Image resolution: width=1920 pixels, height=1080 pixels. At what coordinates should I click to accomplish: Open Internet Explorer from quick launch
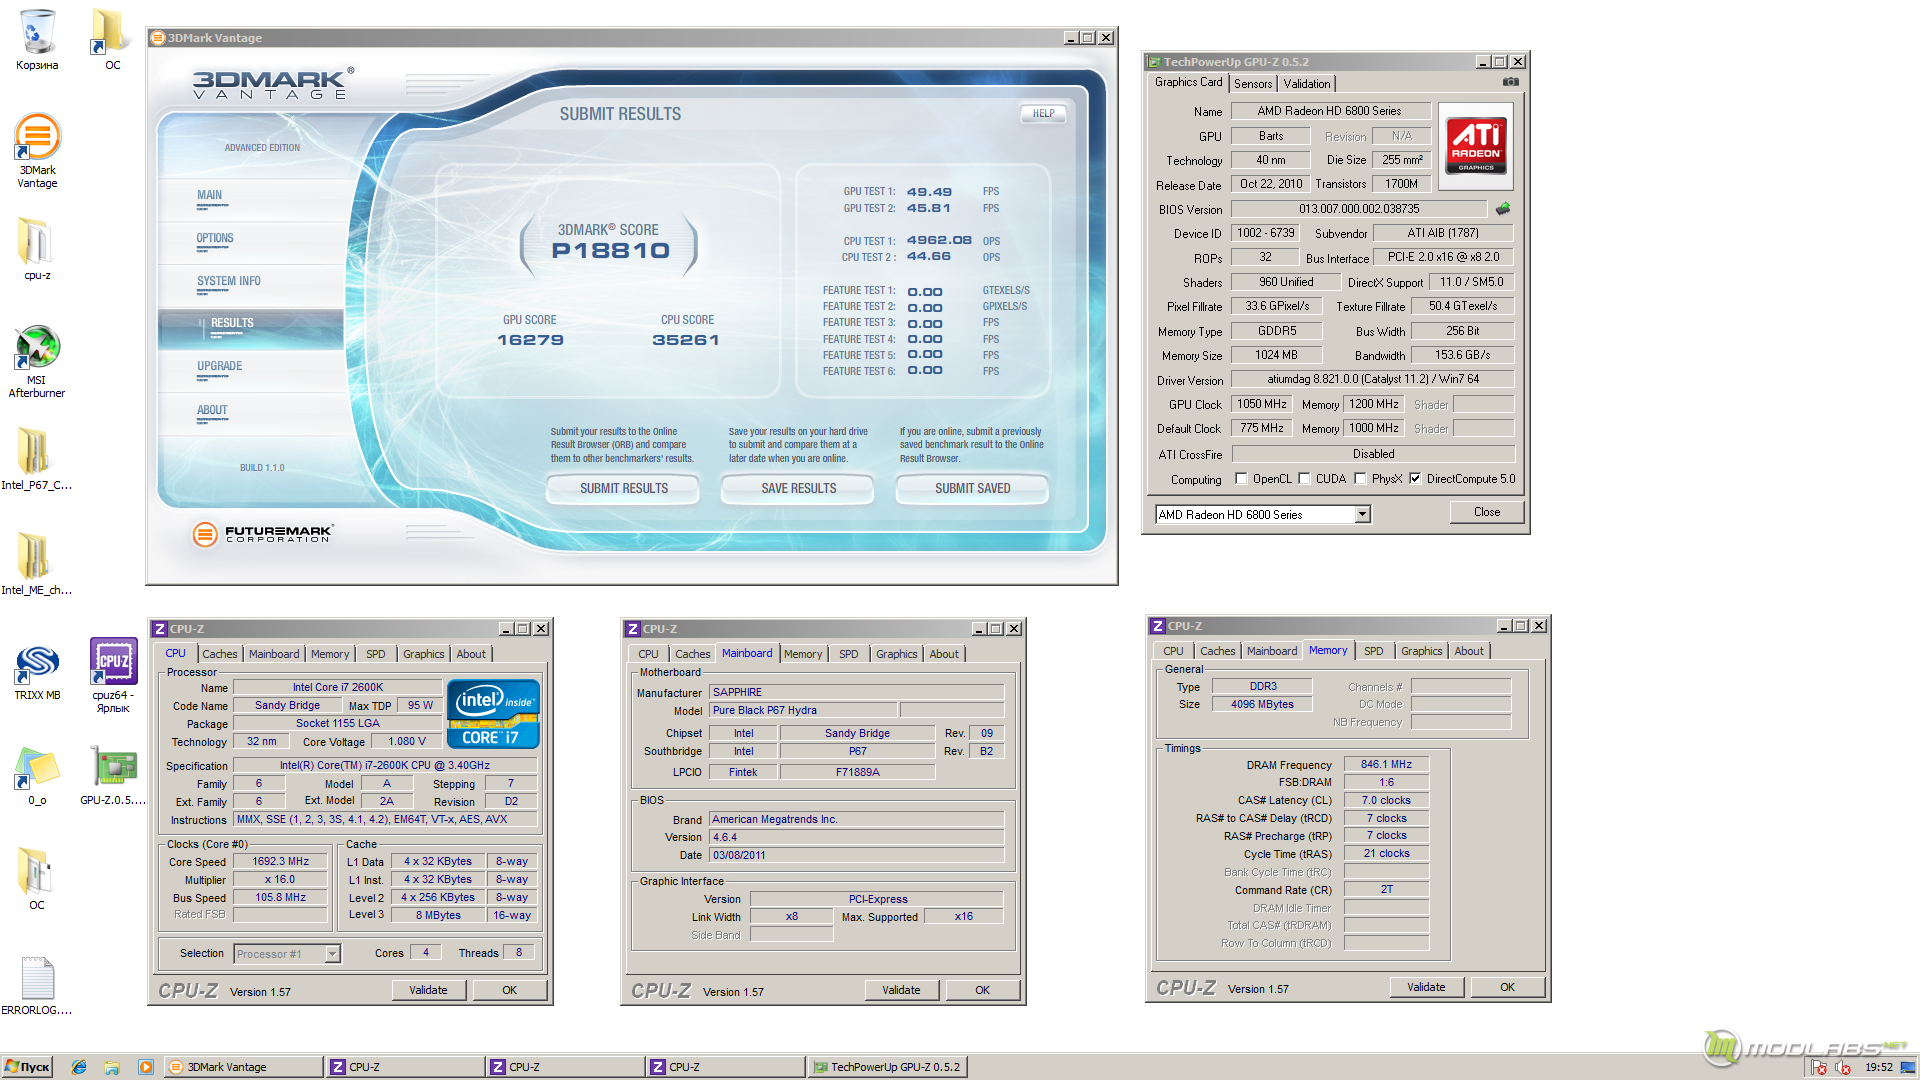click(x=79, y=1067)
